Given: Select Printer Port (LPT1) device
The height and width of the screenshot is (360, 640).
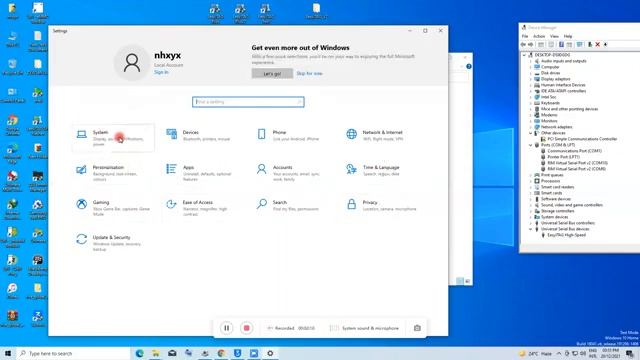Looking at the screenshot, I should (563, 157).
